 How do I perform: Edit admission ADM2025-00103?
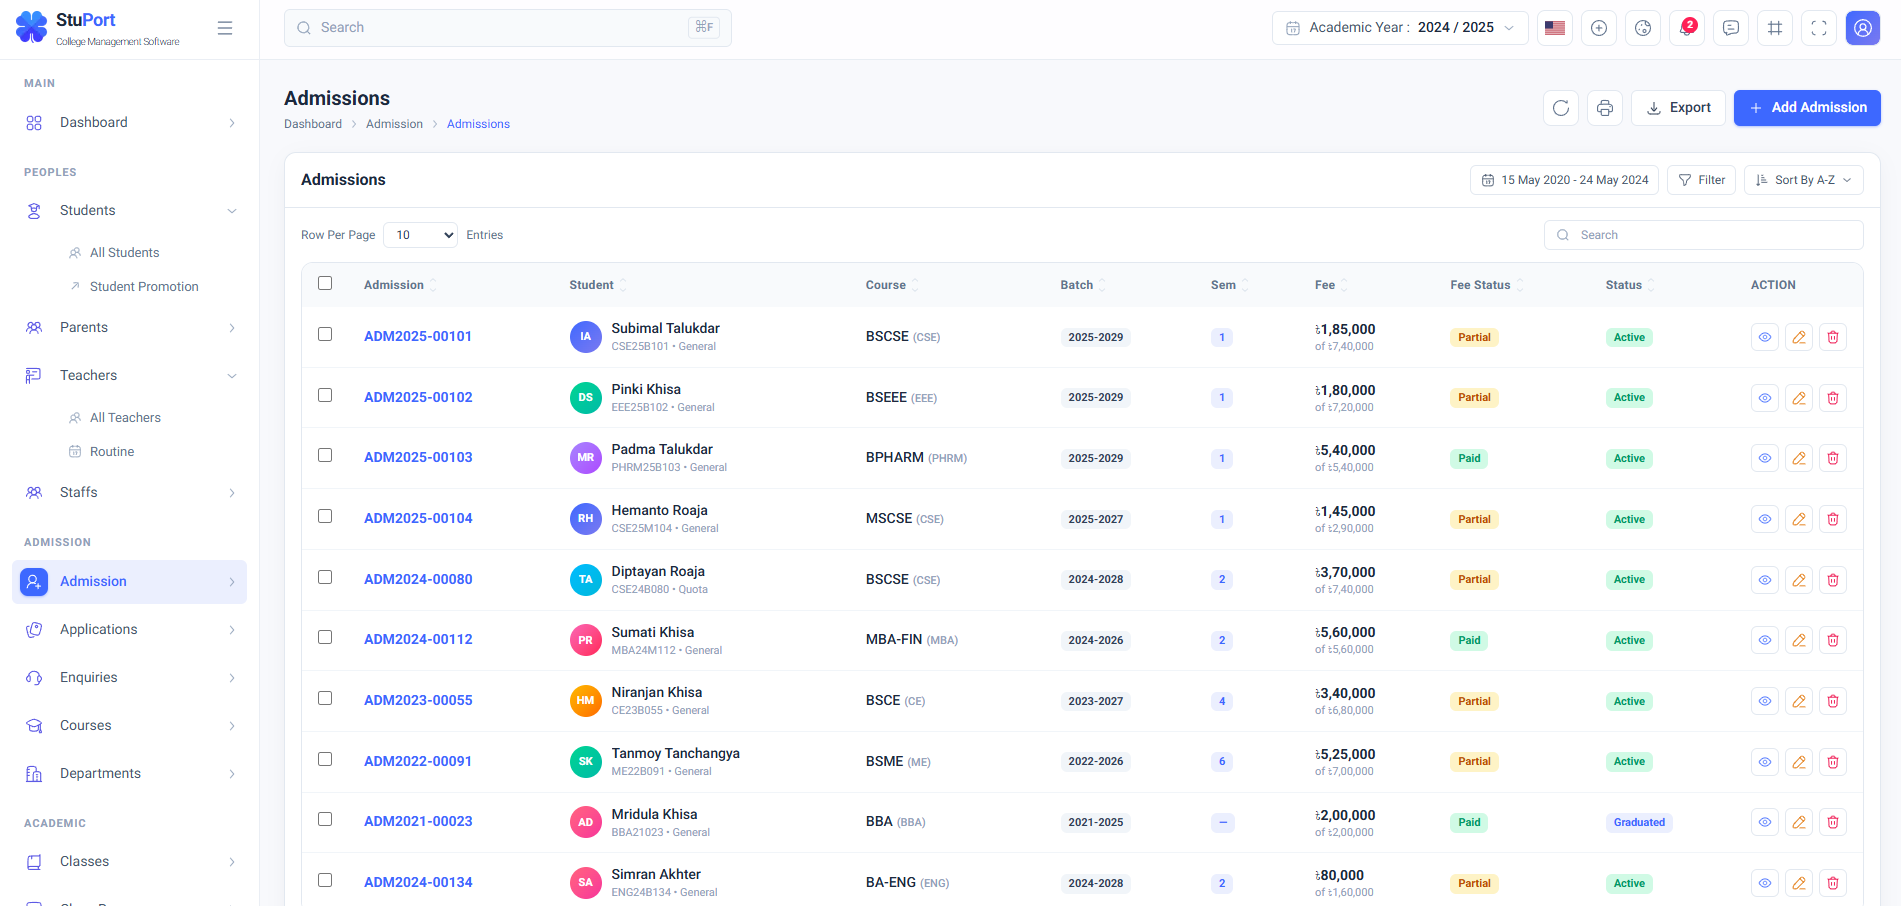tap(1799, 458)
